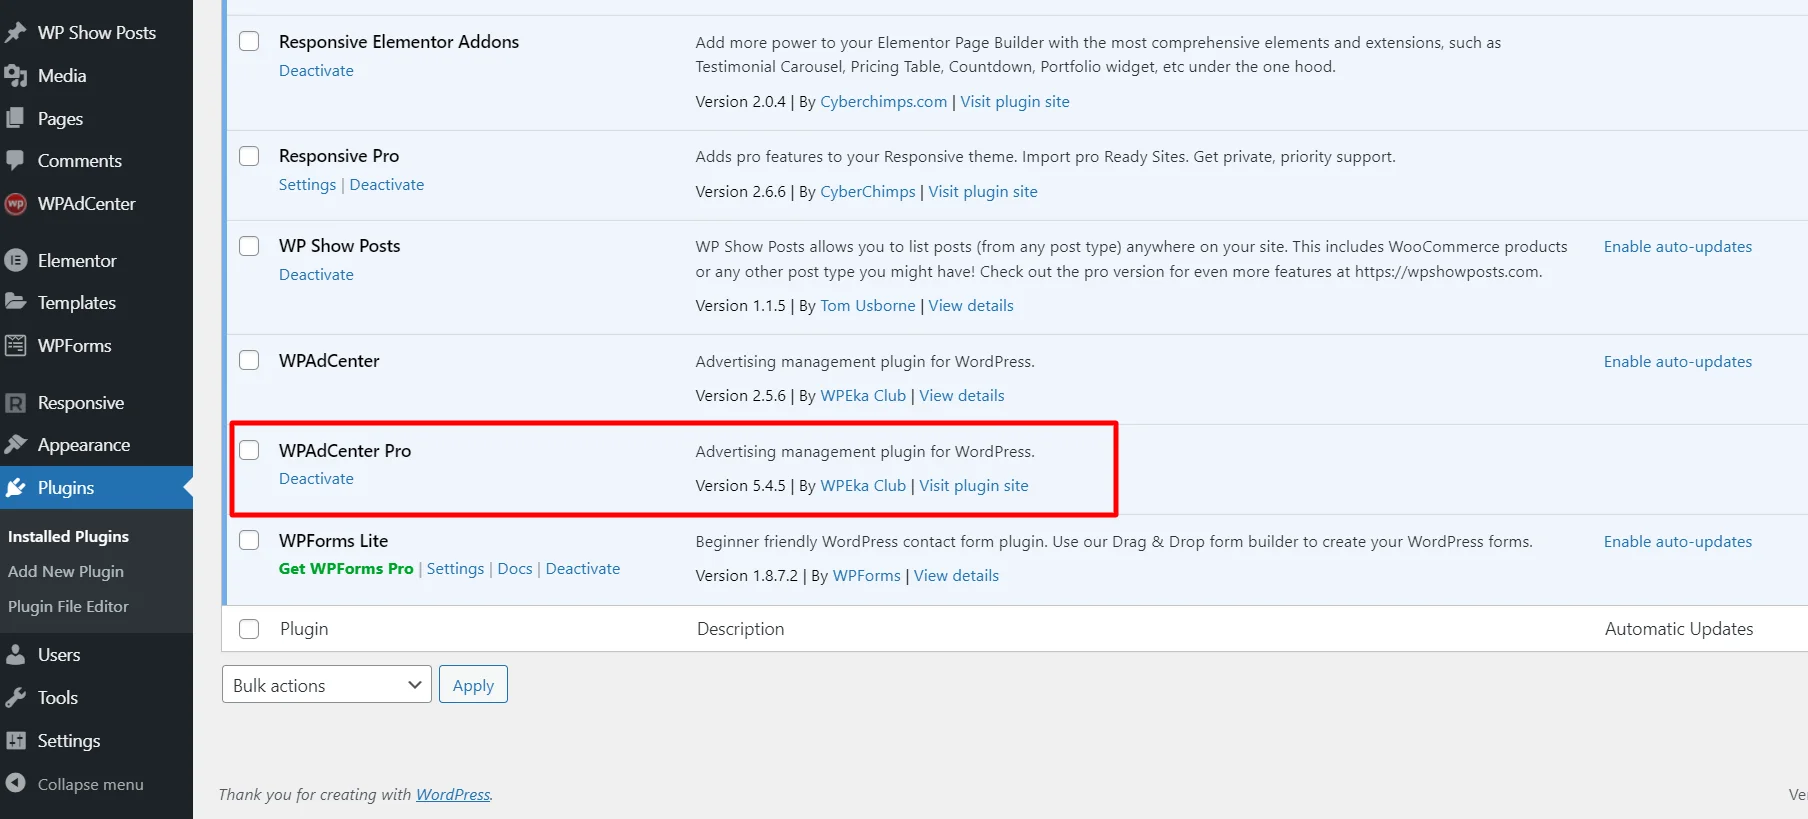
Task: Check the WP Show Posts plugin checkbox
Action: point(249,245)
